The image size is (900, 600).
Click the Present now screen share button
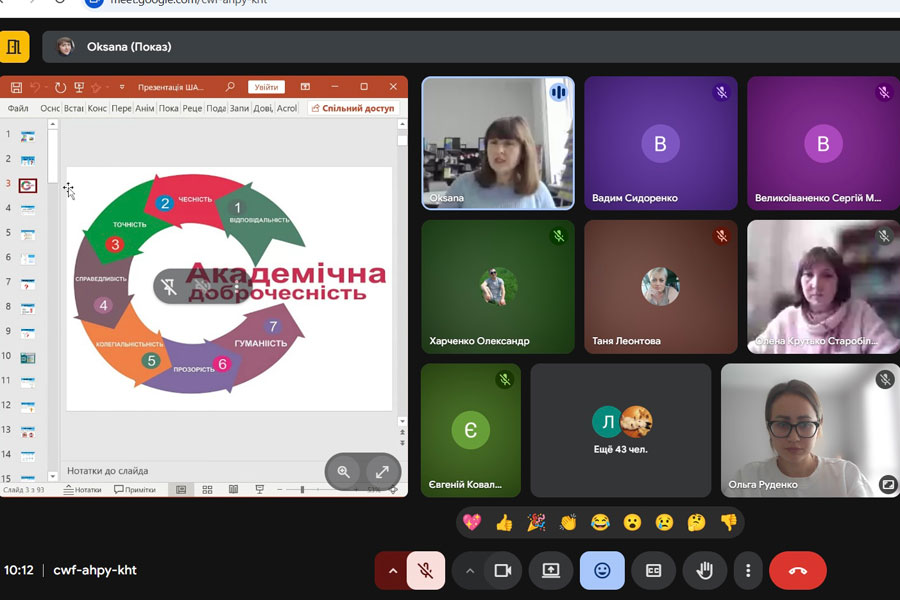[x=551, y=571]
